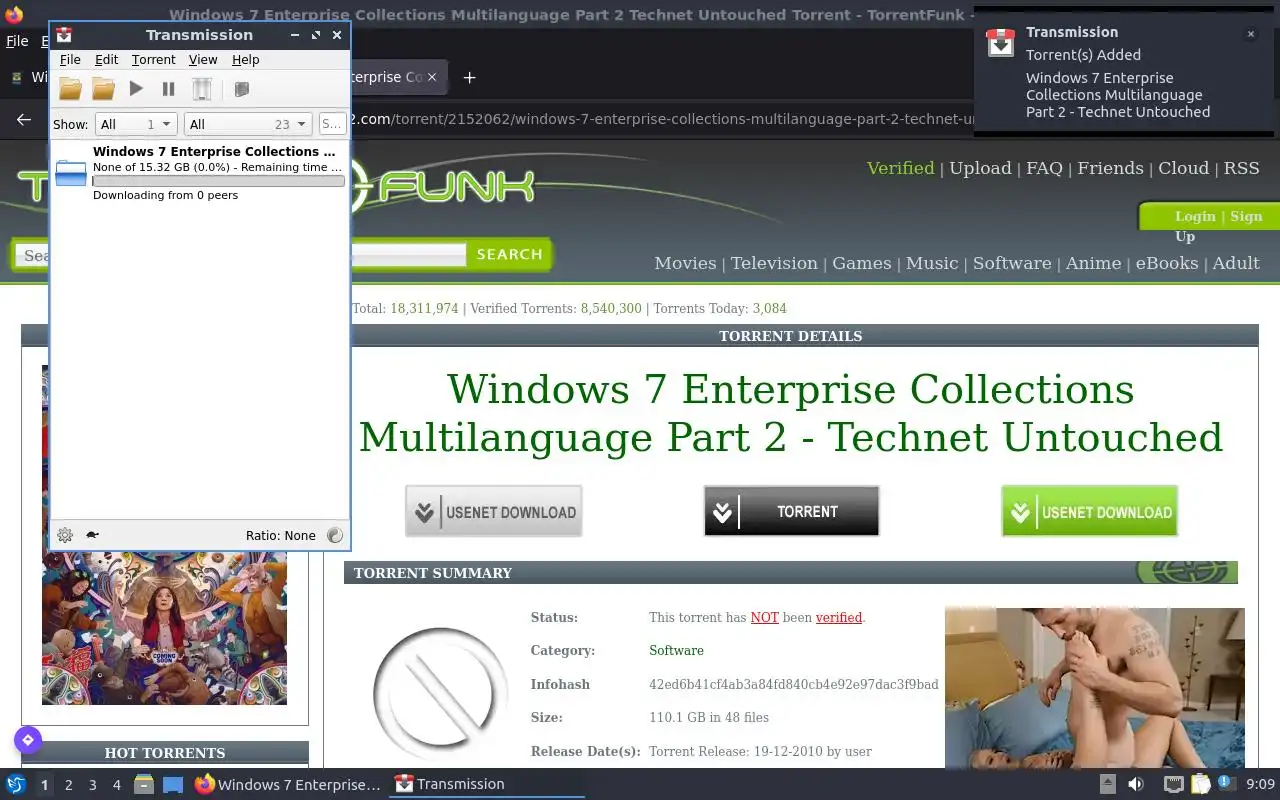
Task: Open torrent properties toolbar icon
Action: pos(241,89)
